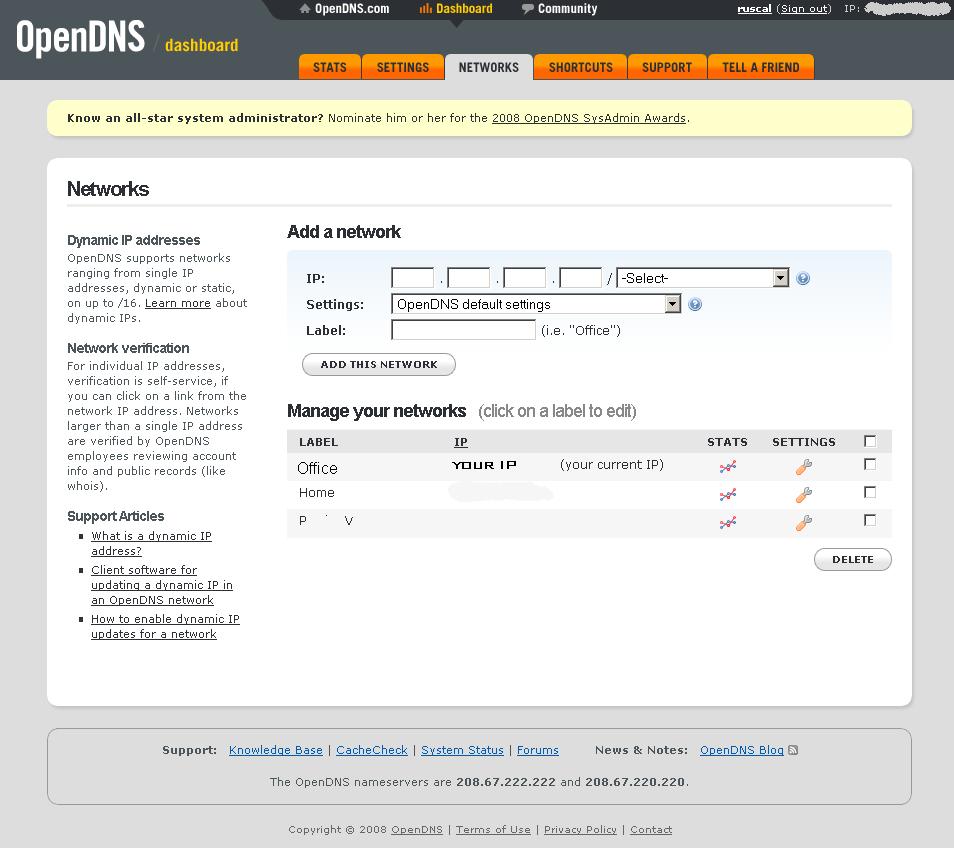
Task: Open the SUPPORT tab
Action: click(x=667, y=67)
